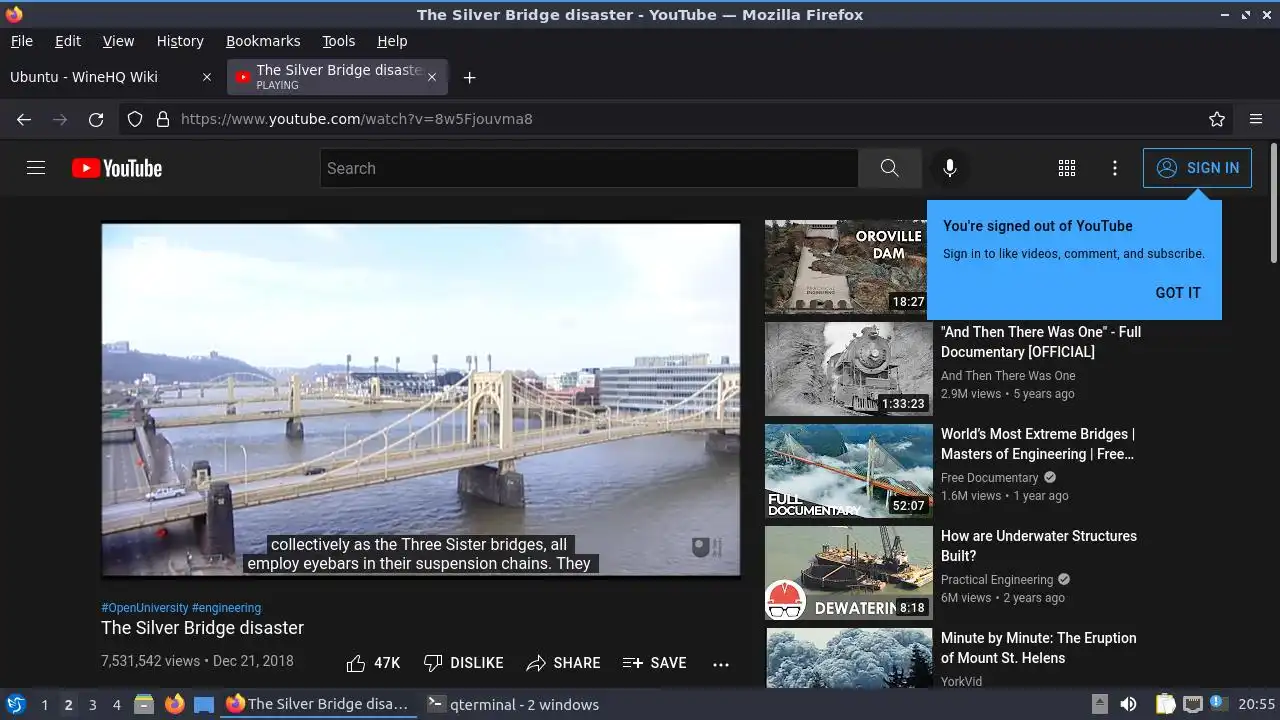Image resolution: width=1280 pixels, height=720 pixels.
Task: Click the #engineering hashtag link
Action: click(x=226, y=607)
